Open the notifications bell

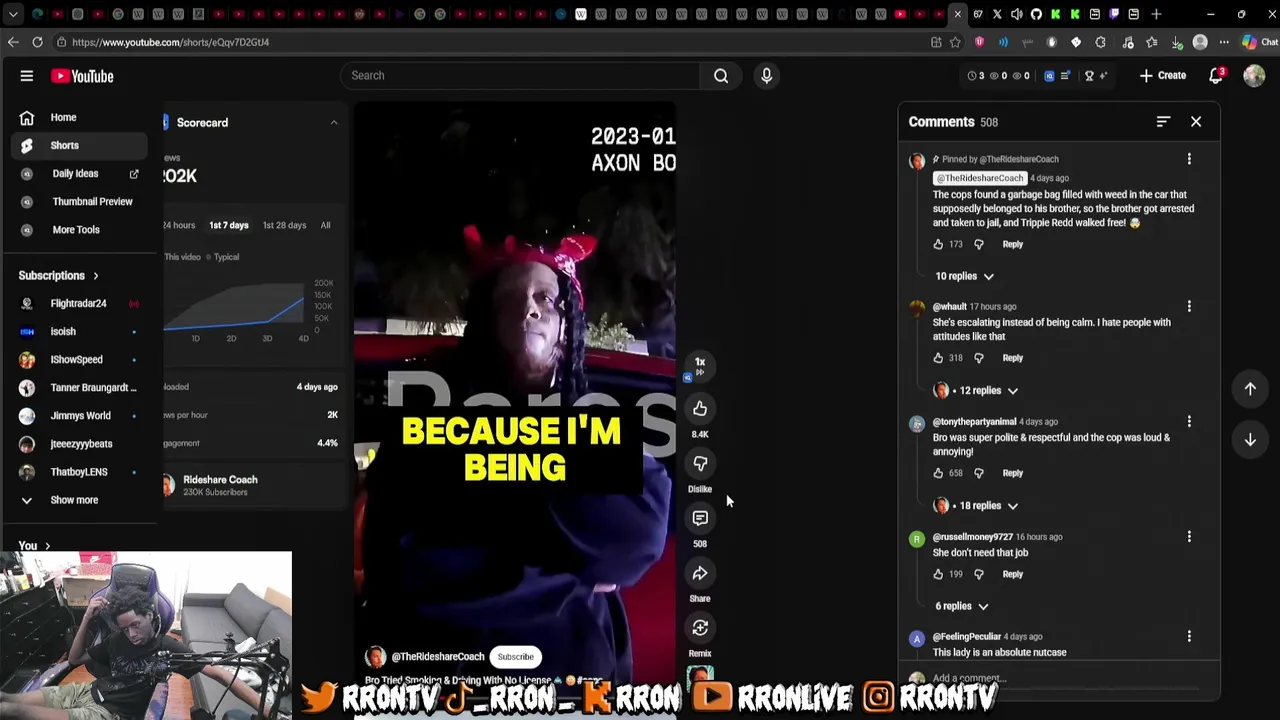point(1216,76)
